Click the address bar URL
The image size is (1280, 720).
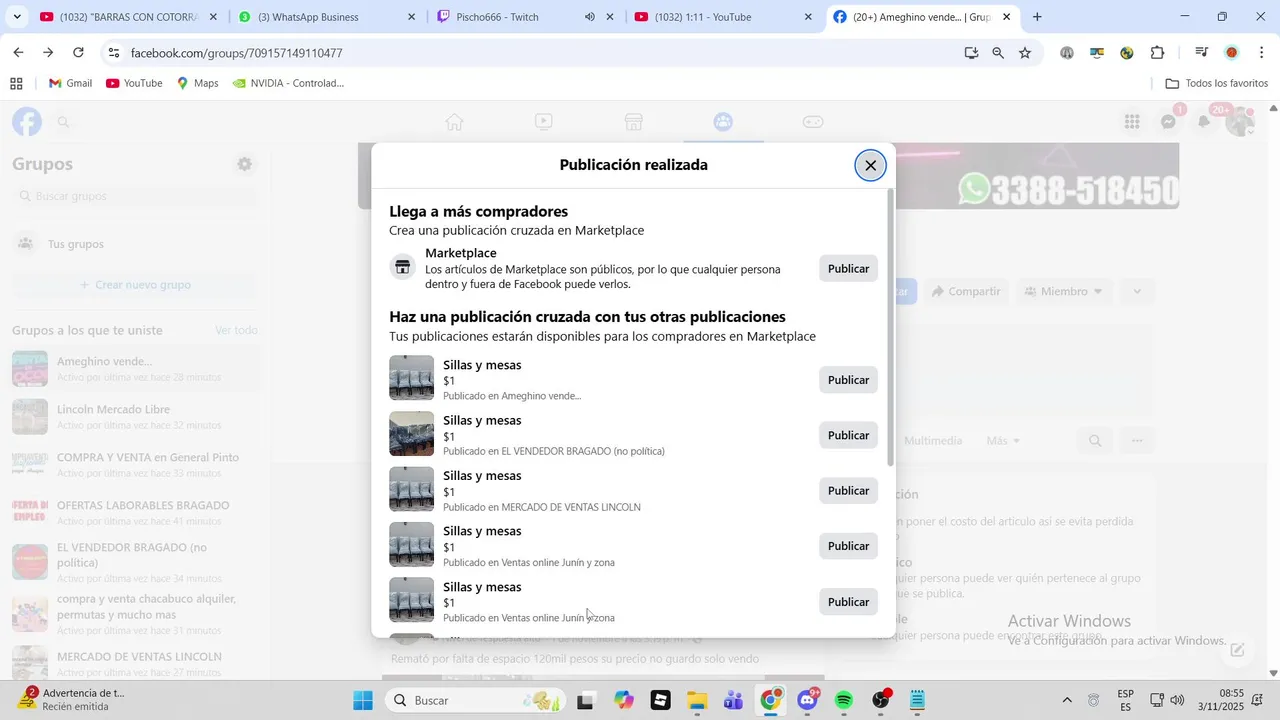pyautogui.click(x=236, y=53)
